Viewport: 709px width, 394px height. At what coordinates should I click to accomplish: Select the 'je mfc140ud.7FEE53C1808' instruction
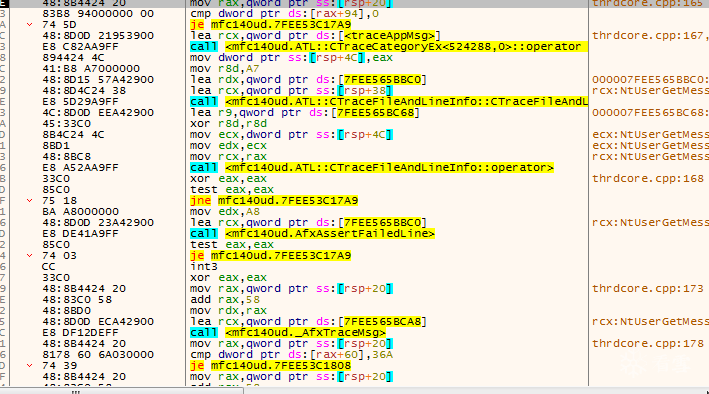point(270,366)
